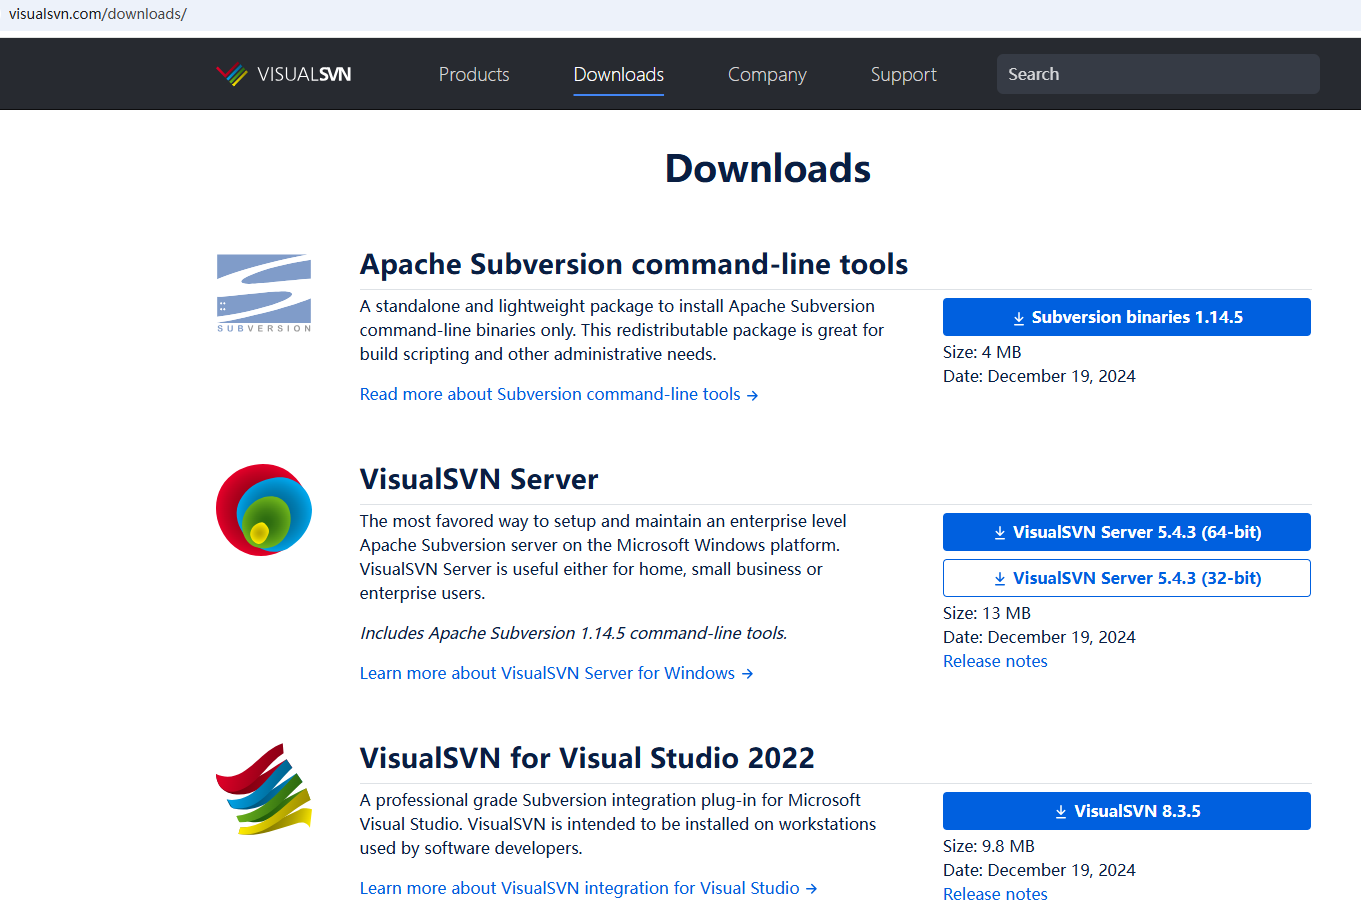Click the VisualSVN Server circular logo

click(264, 510)
